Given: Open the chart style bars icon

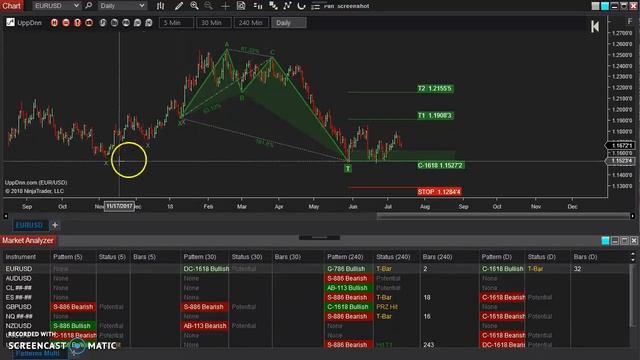Looking at the screenshot, I should [160, 6].
